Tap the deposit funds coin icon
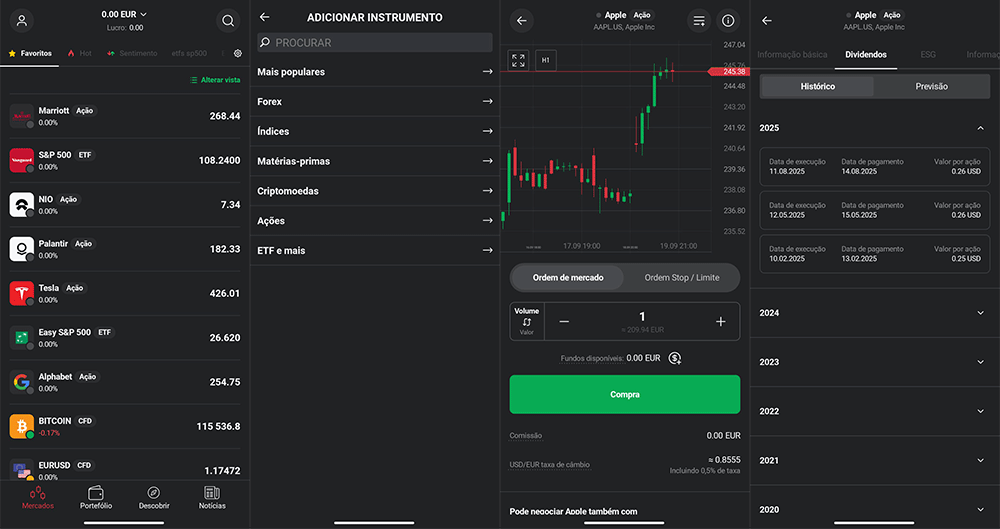 coord(675,358)
